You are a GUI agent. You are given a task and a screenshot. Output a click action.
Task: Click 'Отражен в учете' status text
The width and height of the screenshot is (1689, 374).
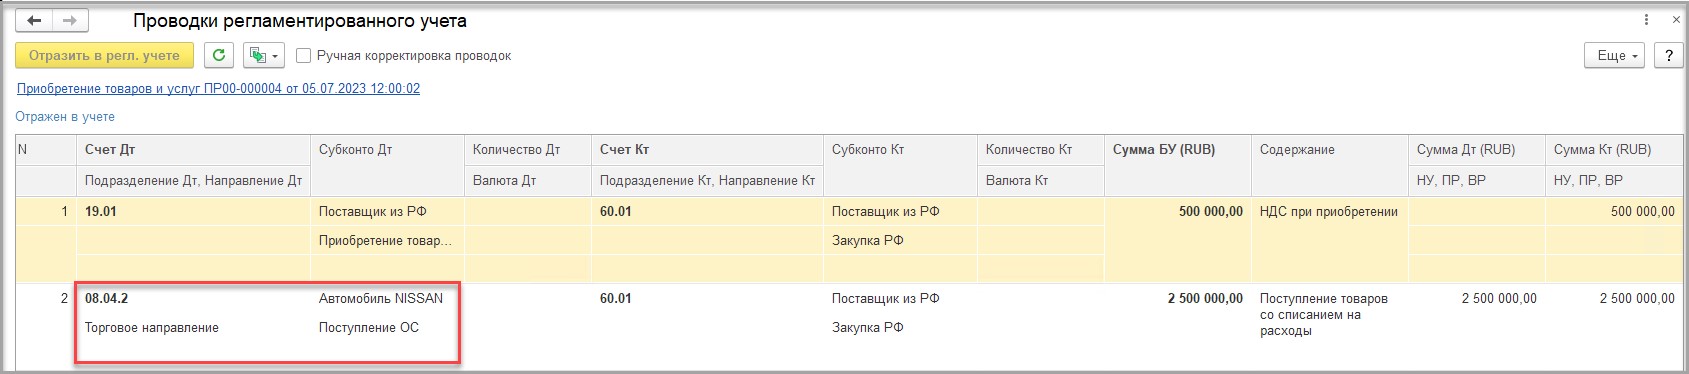click(65, 117)
